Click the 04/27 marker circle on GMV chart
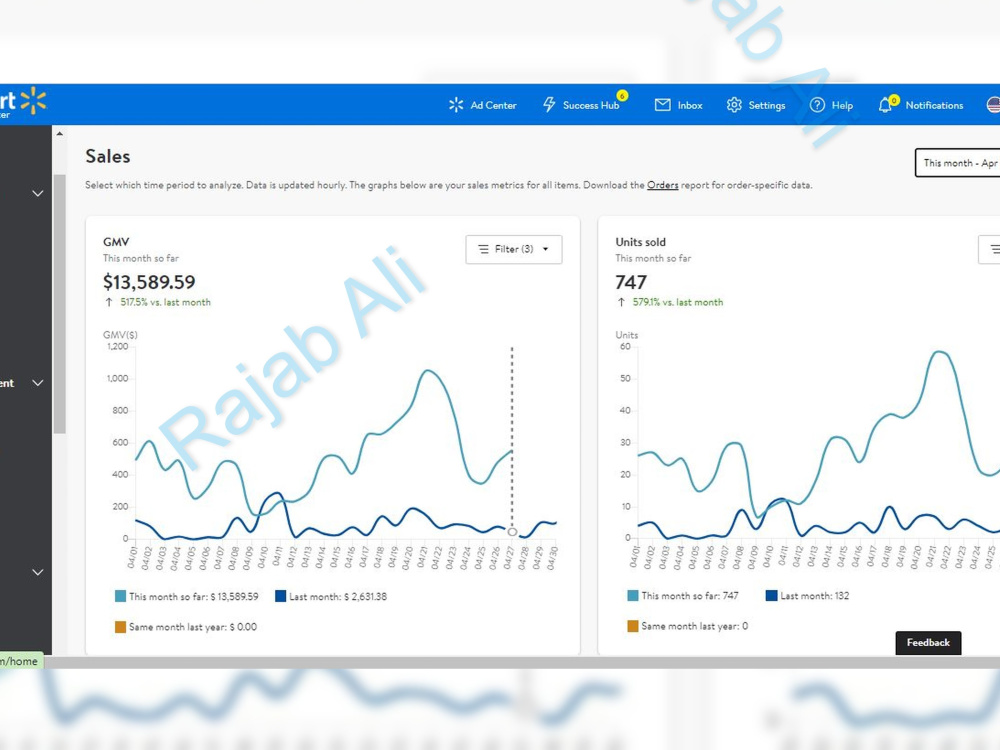Image resolution: width=1000 pixels, height=750 pixels. (512, 532)
